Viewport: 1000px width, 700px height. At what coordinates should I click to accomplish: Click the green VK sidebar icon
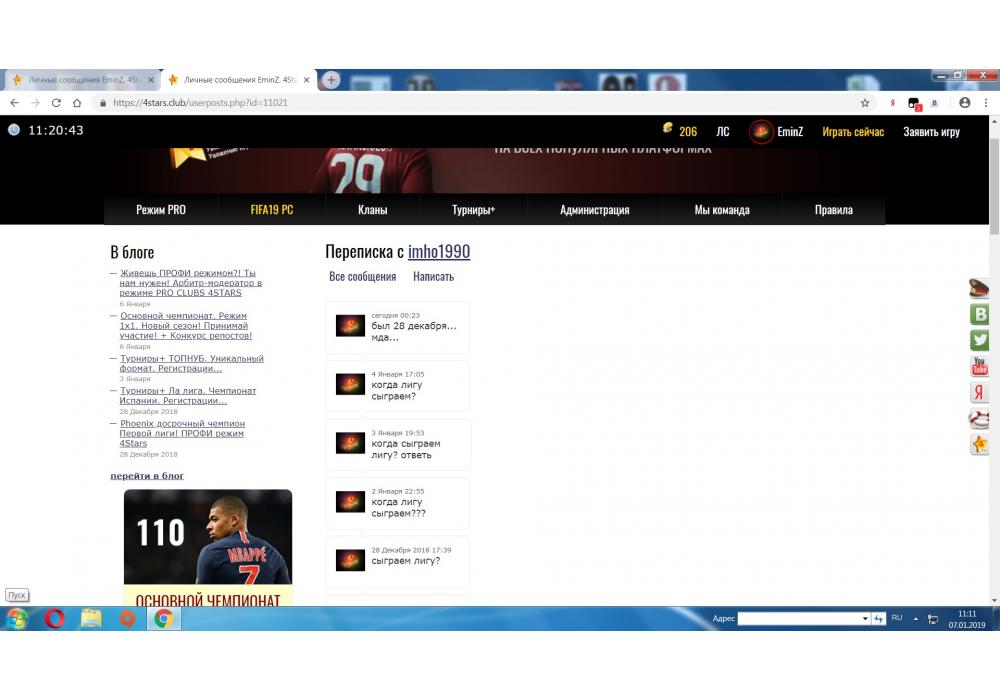(980, 314)
